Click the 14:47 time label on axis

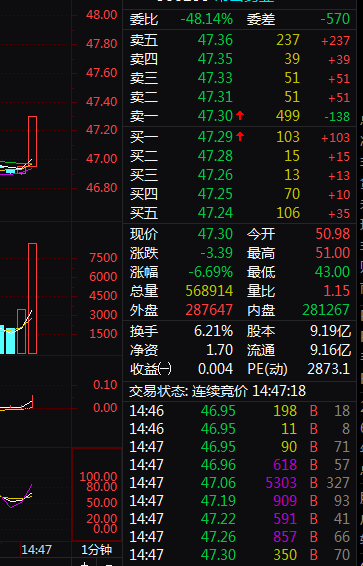pyautogui.click(x=36, y=550)
